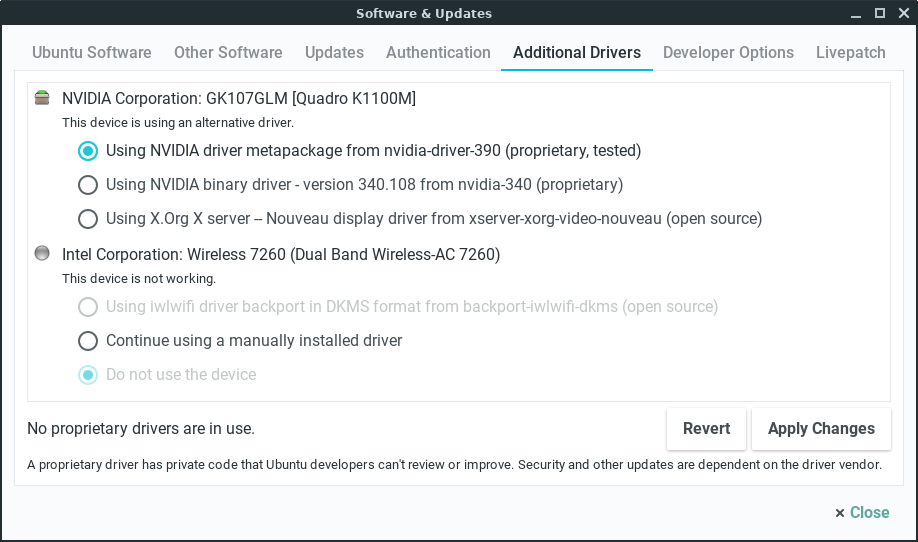The image size is (918, 542).
Task: Go to the Updates tab
Action: (x=334, y=53)
